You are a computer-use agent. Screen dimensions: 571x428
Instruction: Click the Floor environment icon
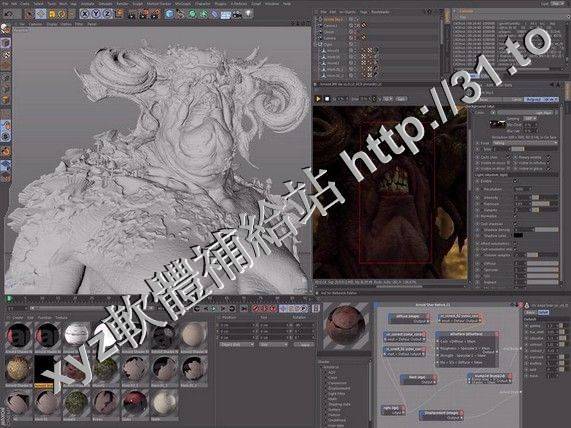tap(226, 14)
